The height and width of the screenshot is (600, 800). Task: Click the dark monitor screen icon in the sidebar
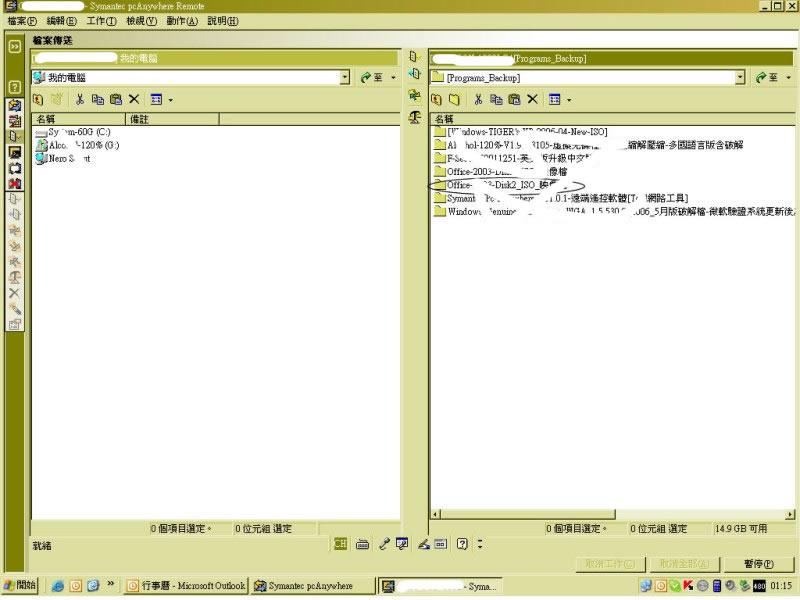(x=15, y=152)
